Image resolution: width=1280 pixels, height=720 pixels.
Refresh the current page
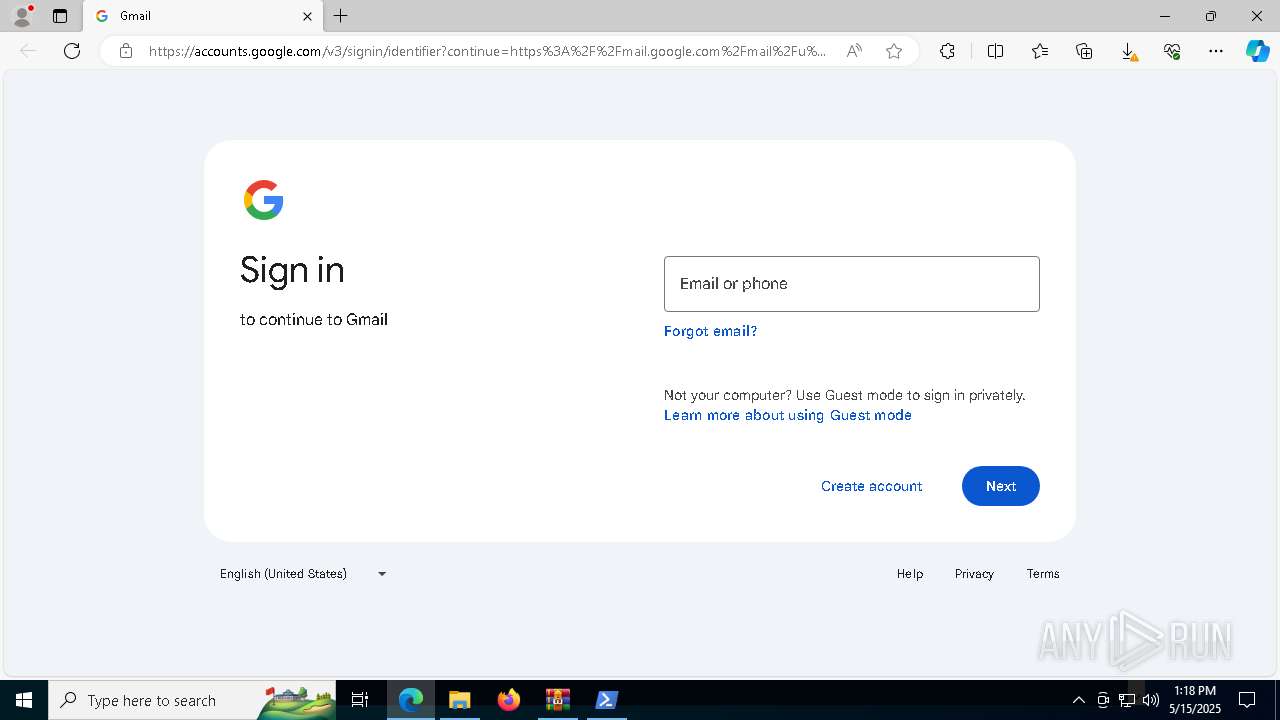click(x=72, y=51)
